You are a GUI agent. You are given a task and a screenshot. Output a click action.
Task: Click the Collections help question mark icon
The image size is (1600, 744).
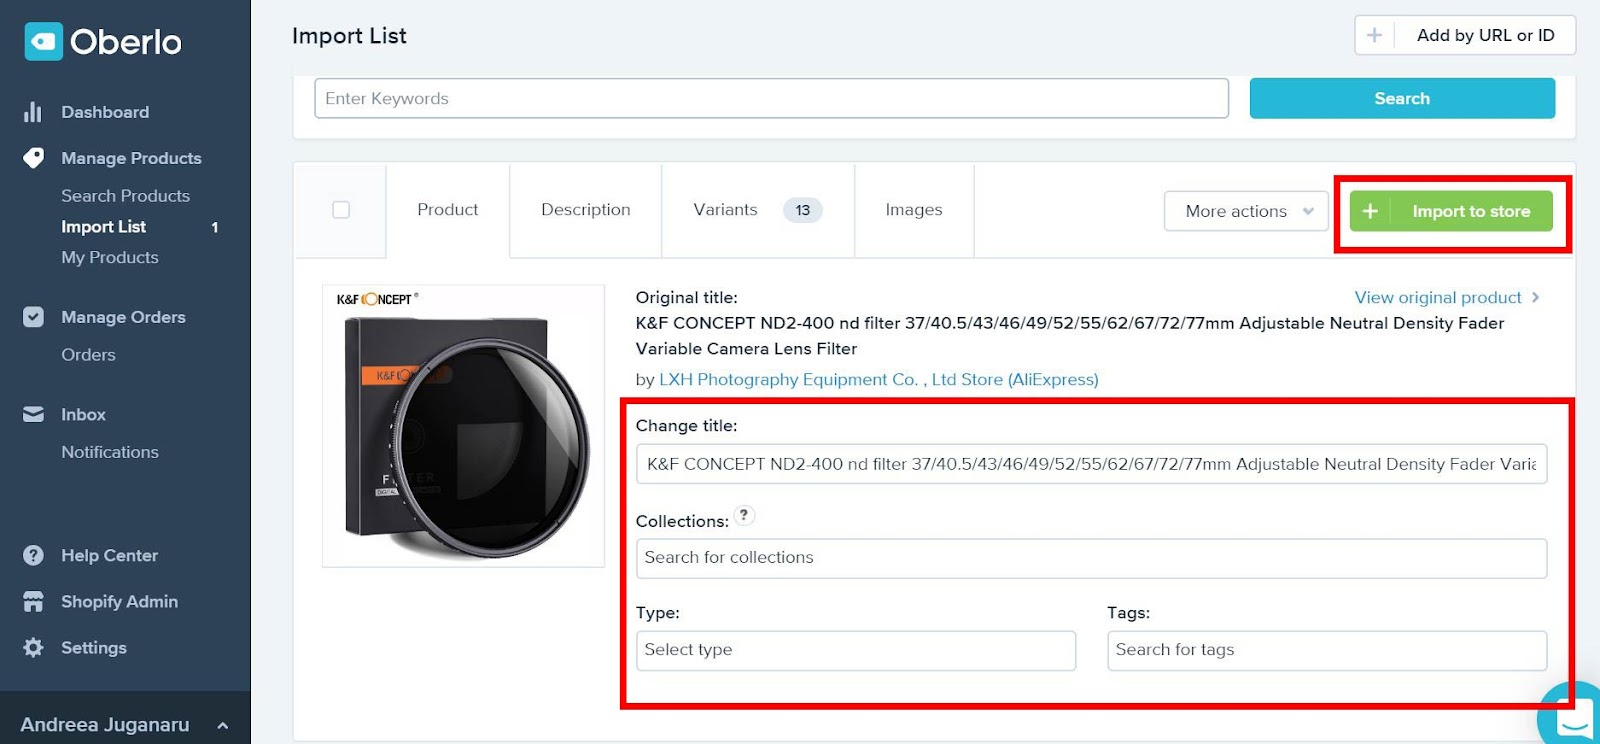[x=744, y=515]
